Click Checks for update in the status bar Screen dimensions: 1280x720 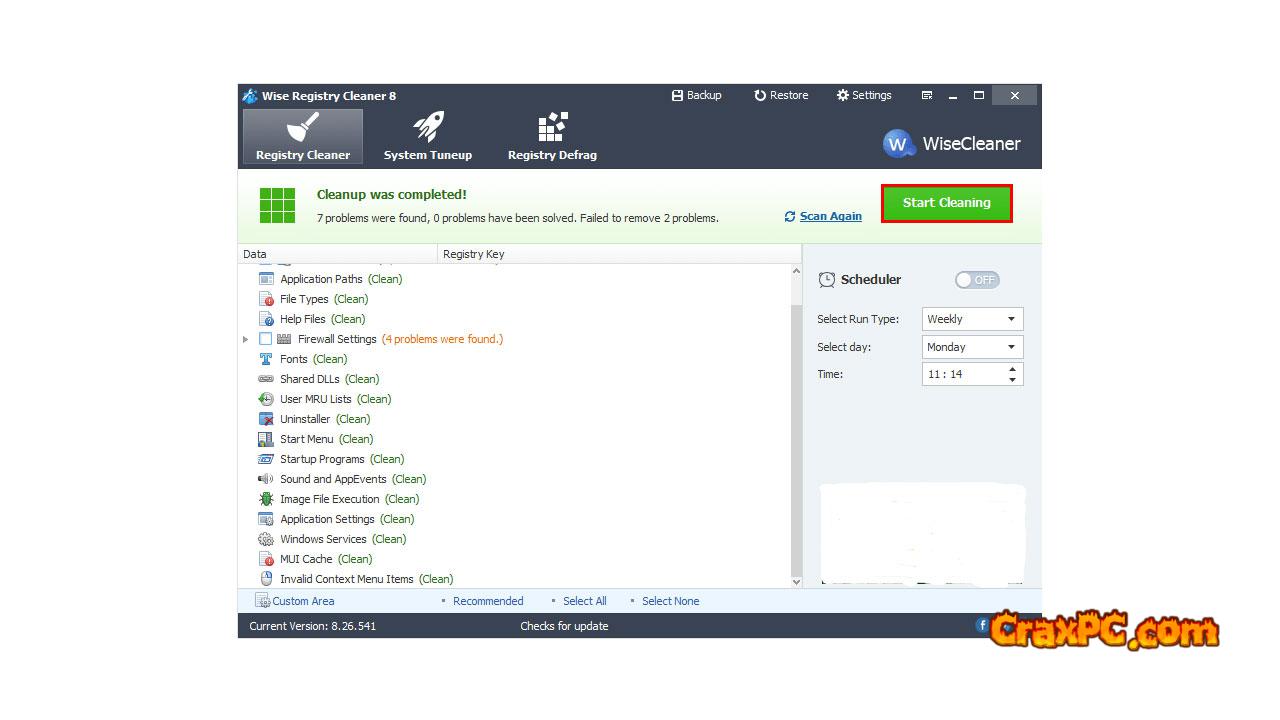(x=564, y=626)
